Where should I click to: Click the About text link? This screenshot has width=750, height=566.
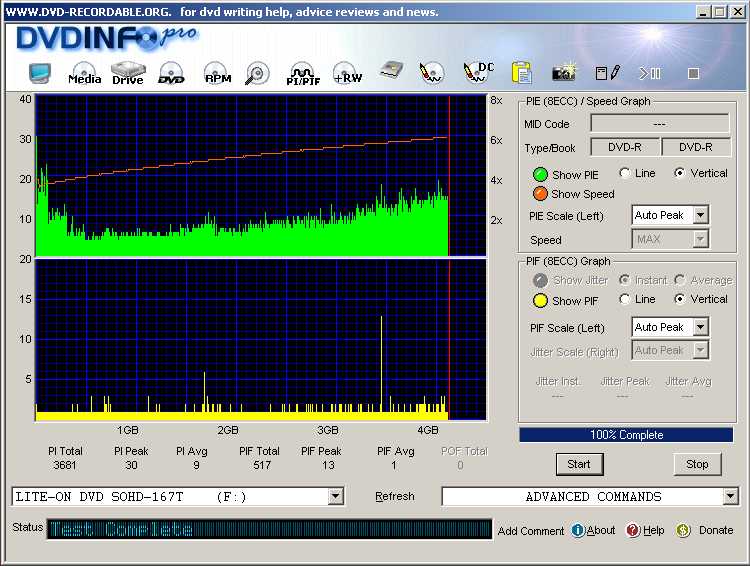601,530
